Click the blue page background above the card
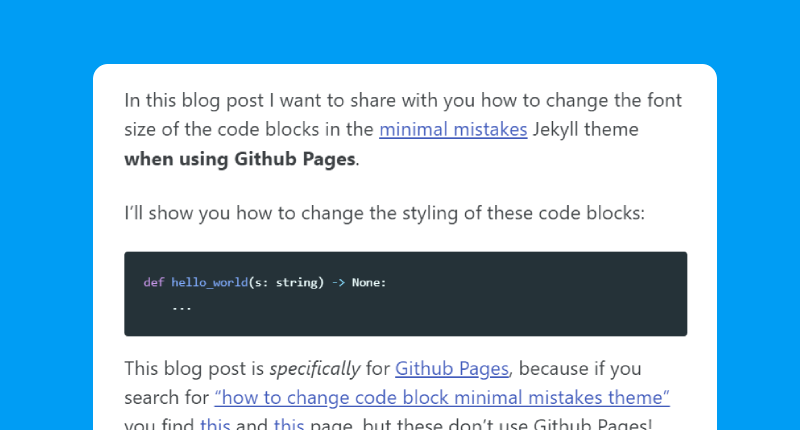Viewport: 800px width, 430px height. [400, 31]
